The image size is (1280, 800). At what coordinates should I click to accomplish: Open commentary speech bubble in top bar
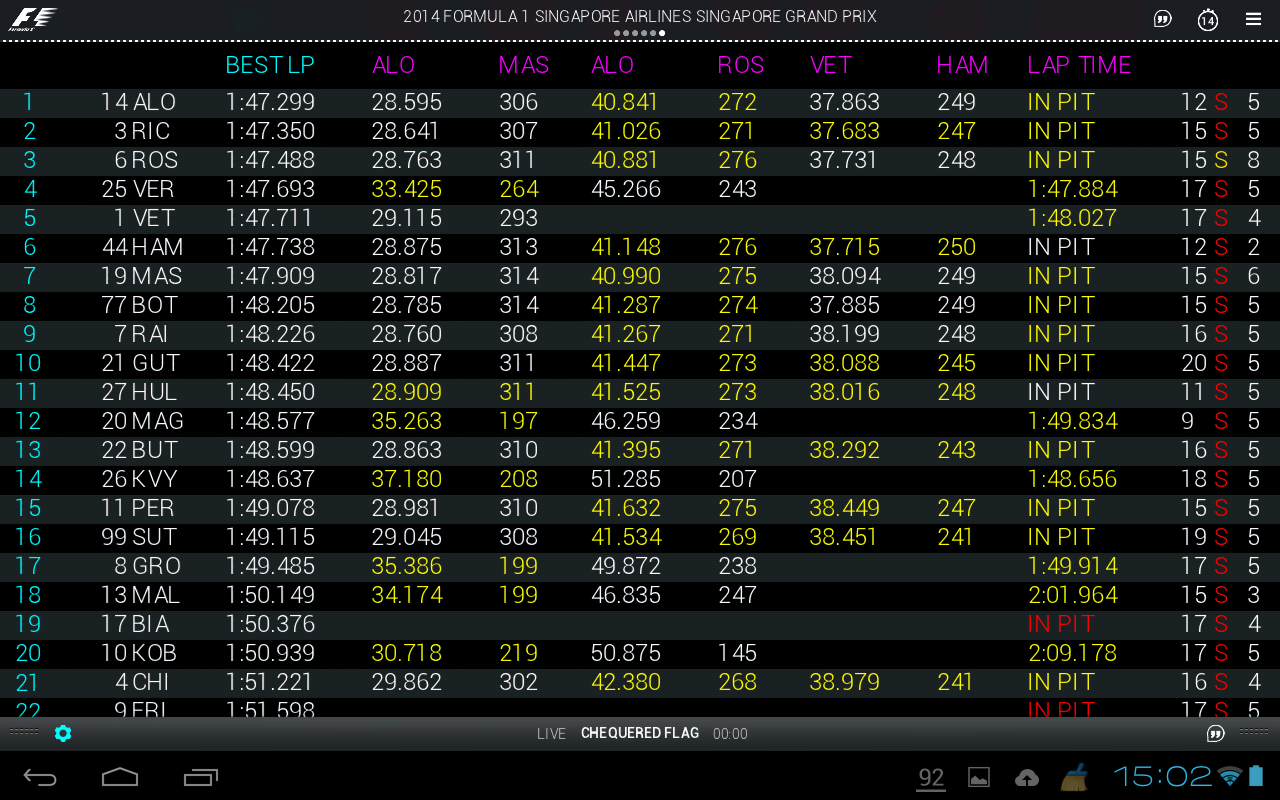[1162, 19]
